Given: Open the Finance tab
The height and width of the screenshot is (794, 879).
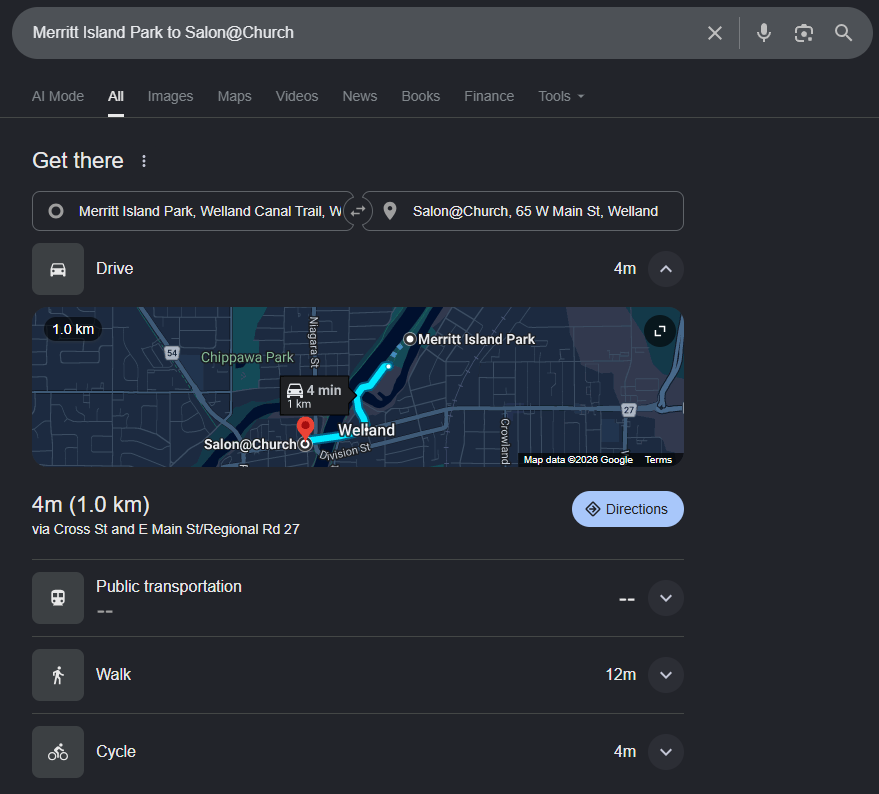Looking at the screenshot, I should [489, 96].
